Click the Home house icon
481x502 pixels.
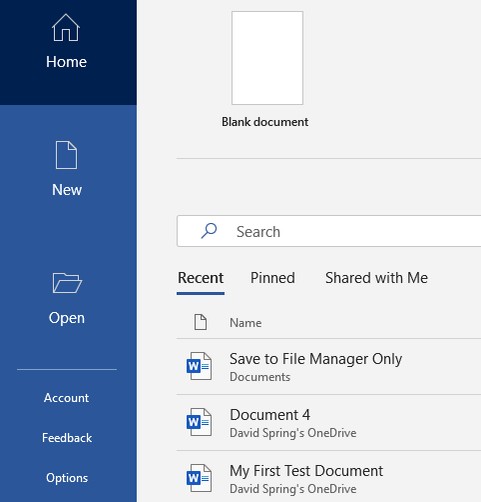pyautogui.click(x=66, y=28)
